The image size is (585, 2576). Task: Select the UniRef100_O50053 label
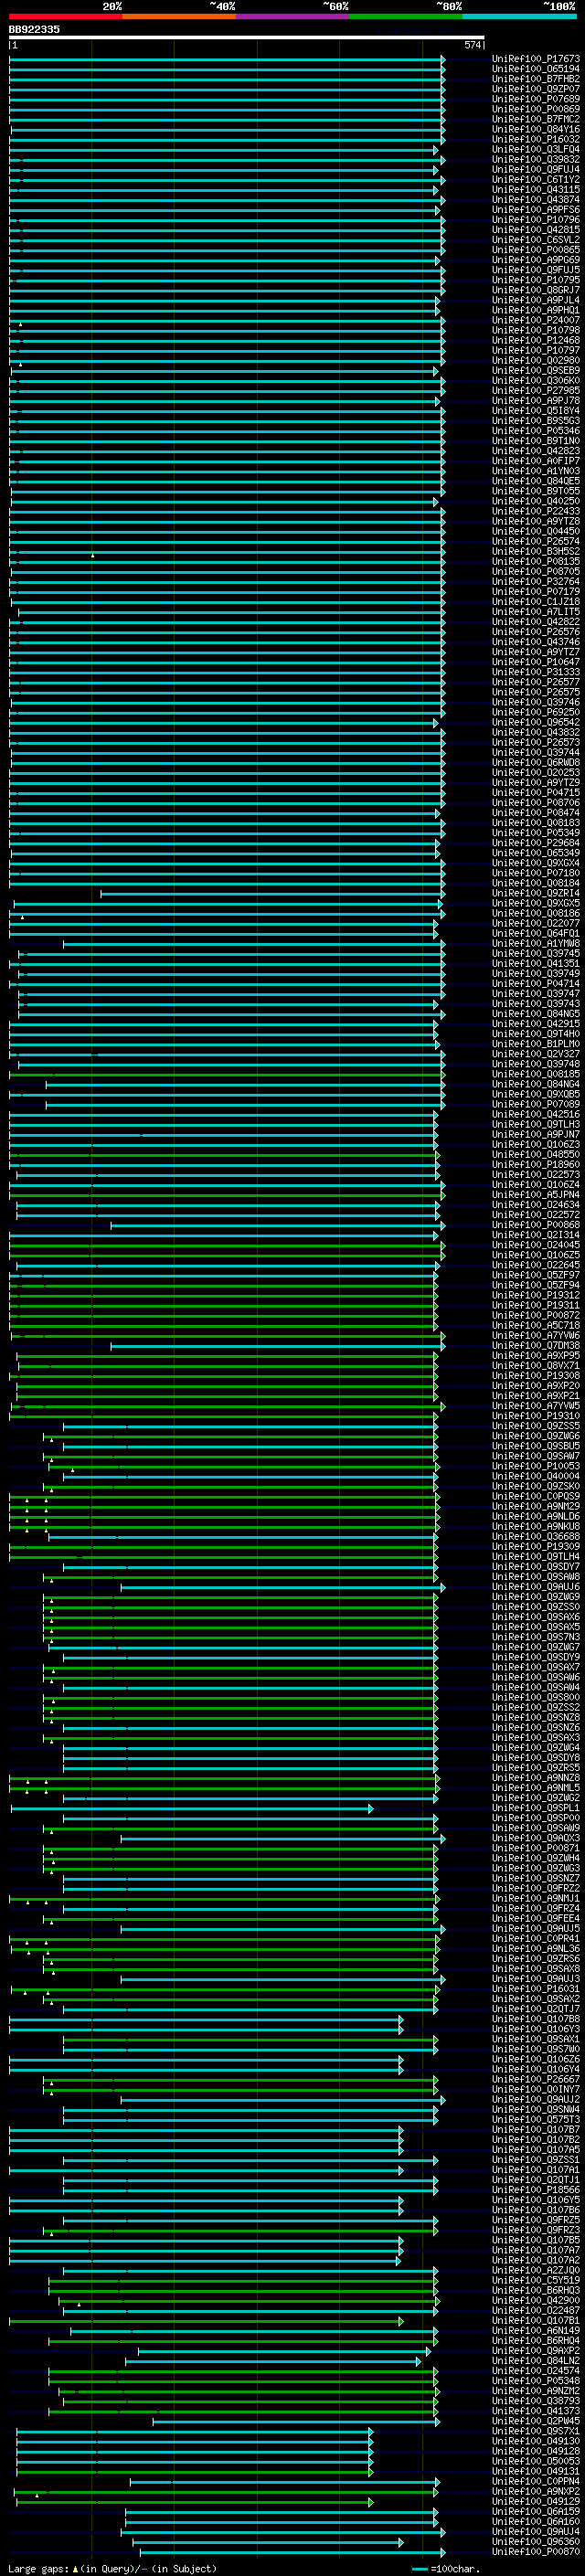(x=536, y=2461)
